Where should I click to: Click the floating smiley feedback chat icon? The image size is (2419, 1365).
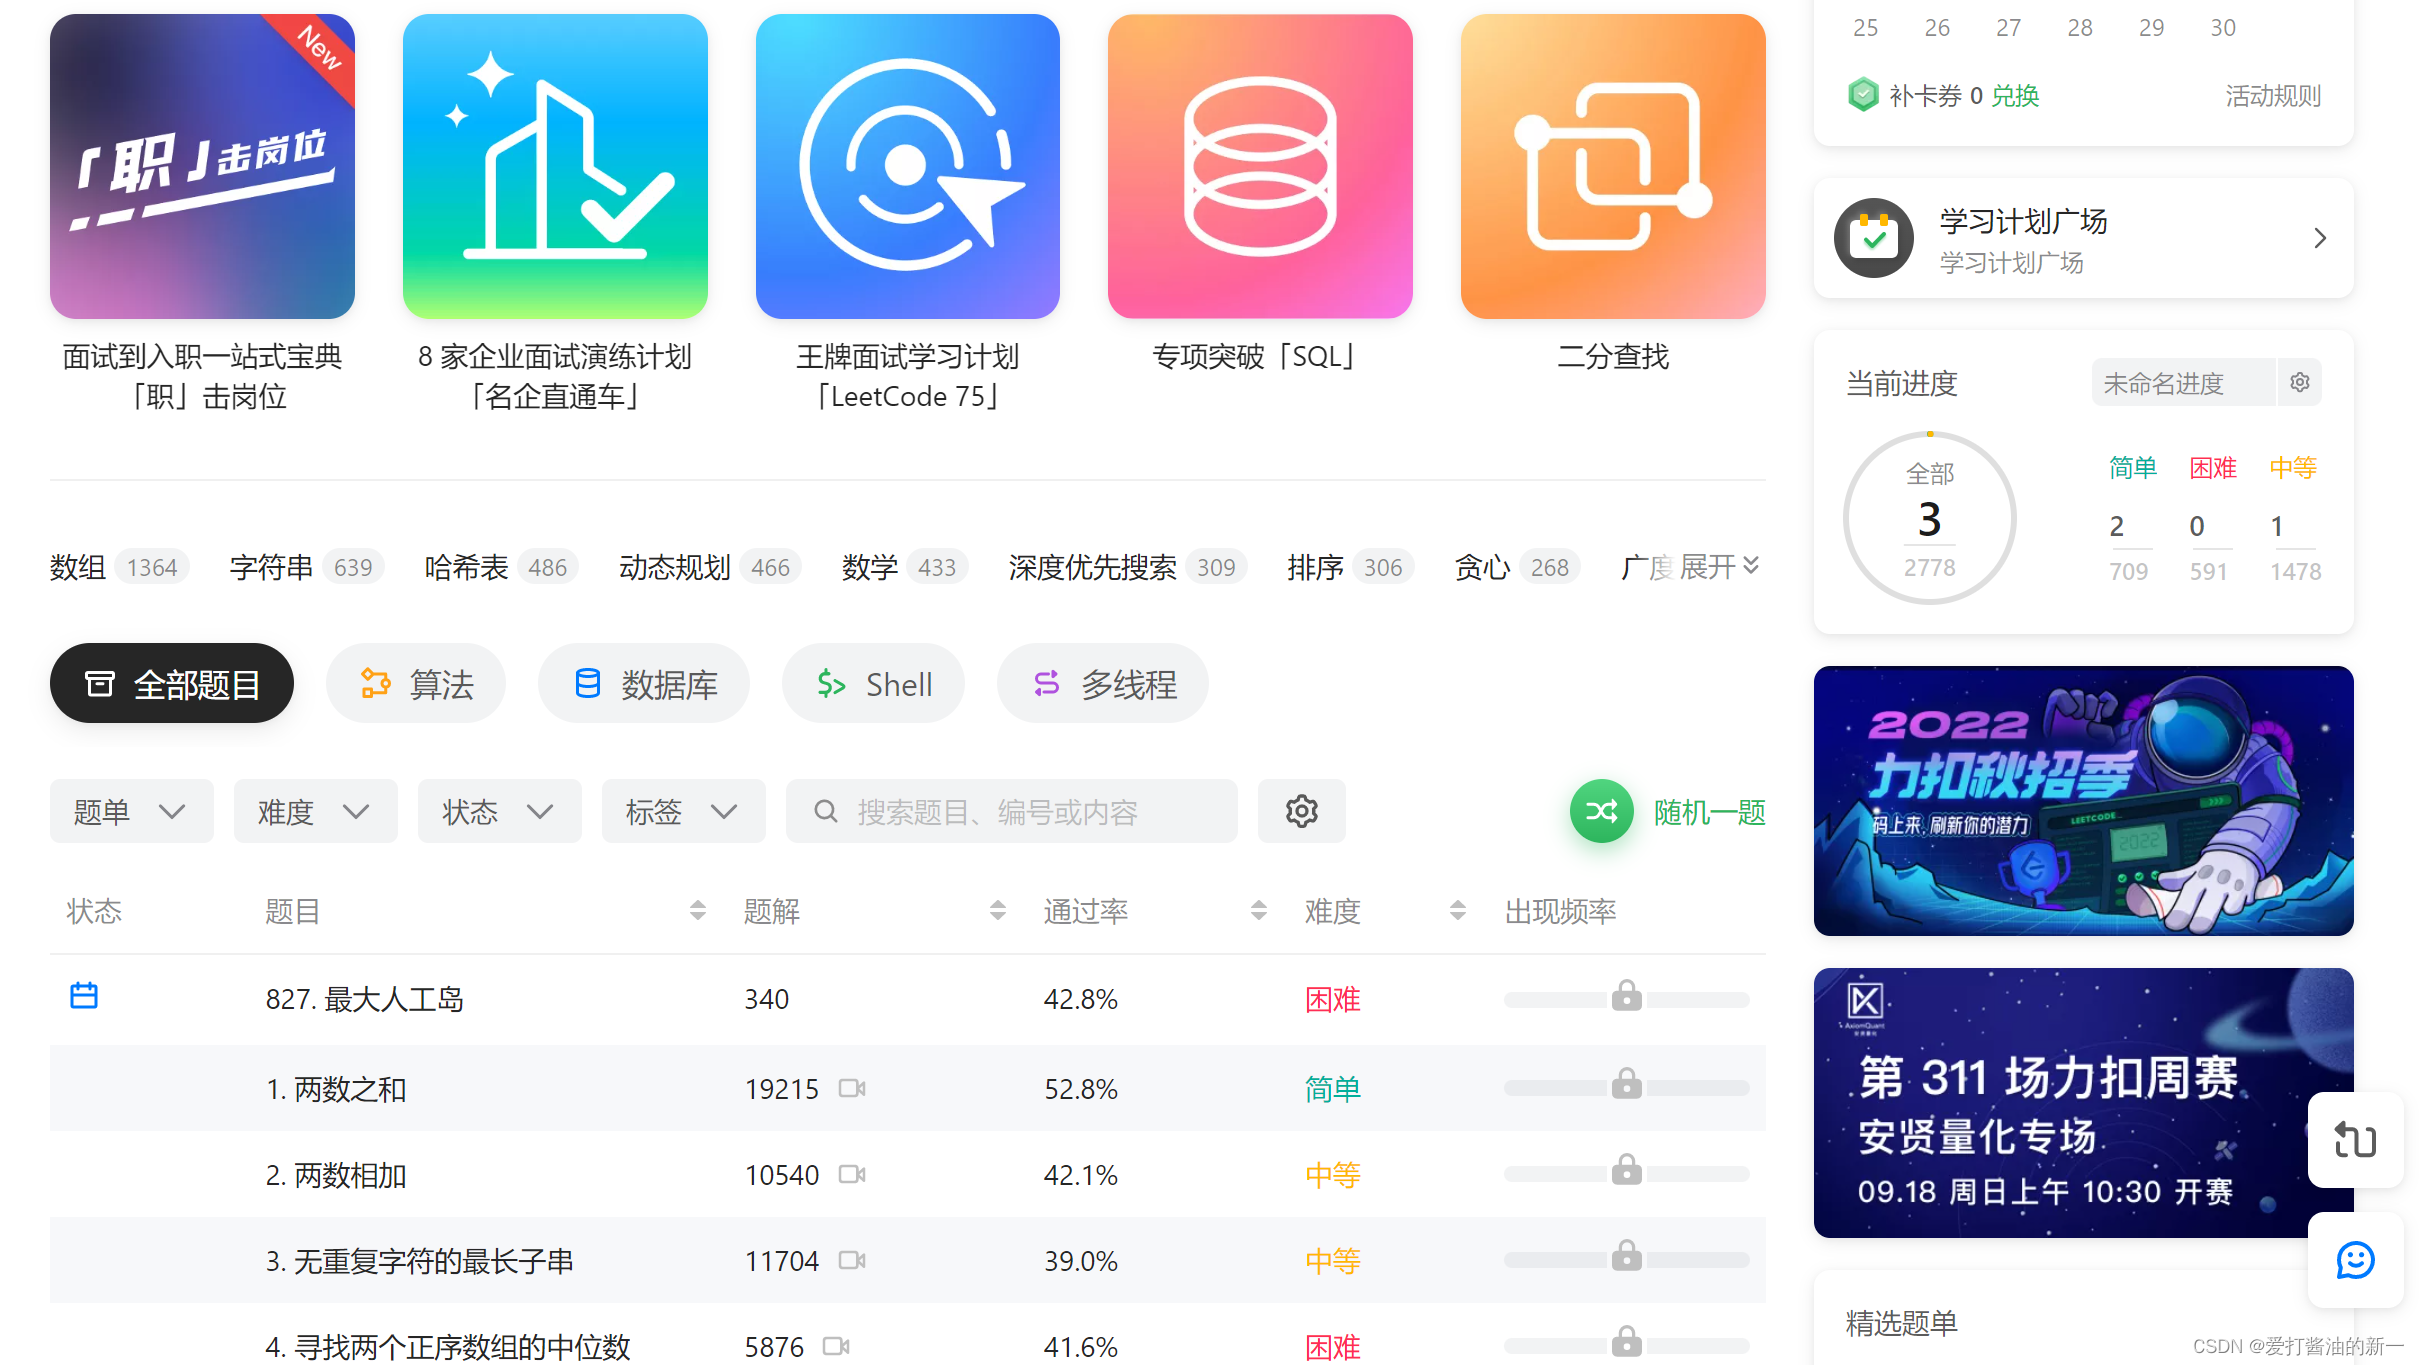pyautogui.click(x=2356, y=1259)
